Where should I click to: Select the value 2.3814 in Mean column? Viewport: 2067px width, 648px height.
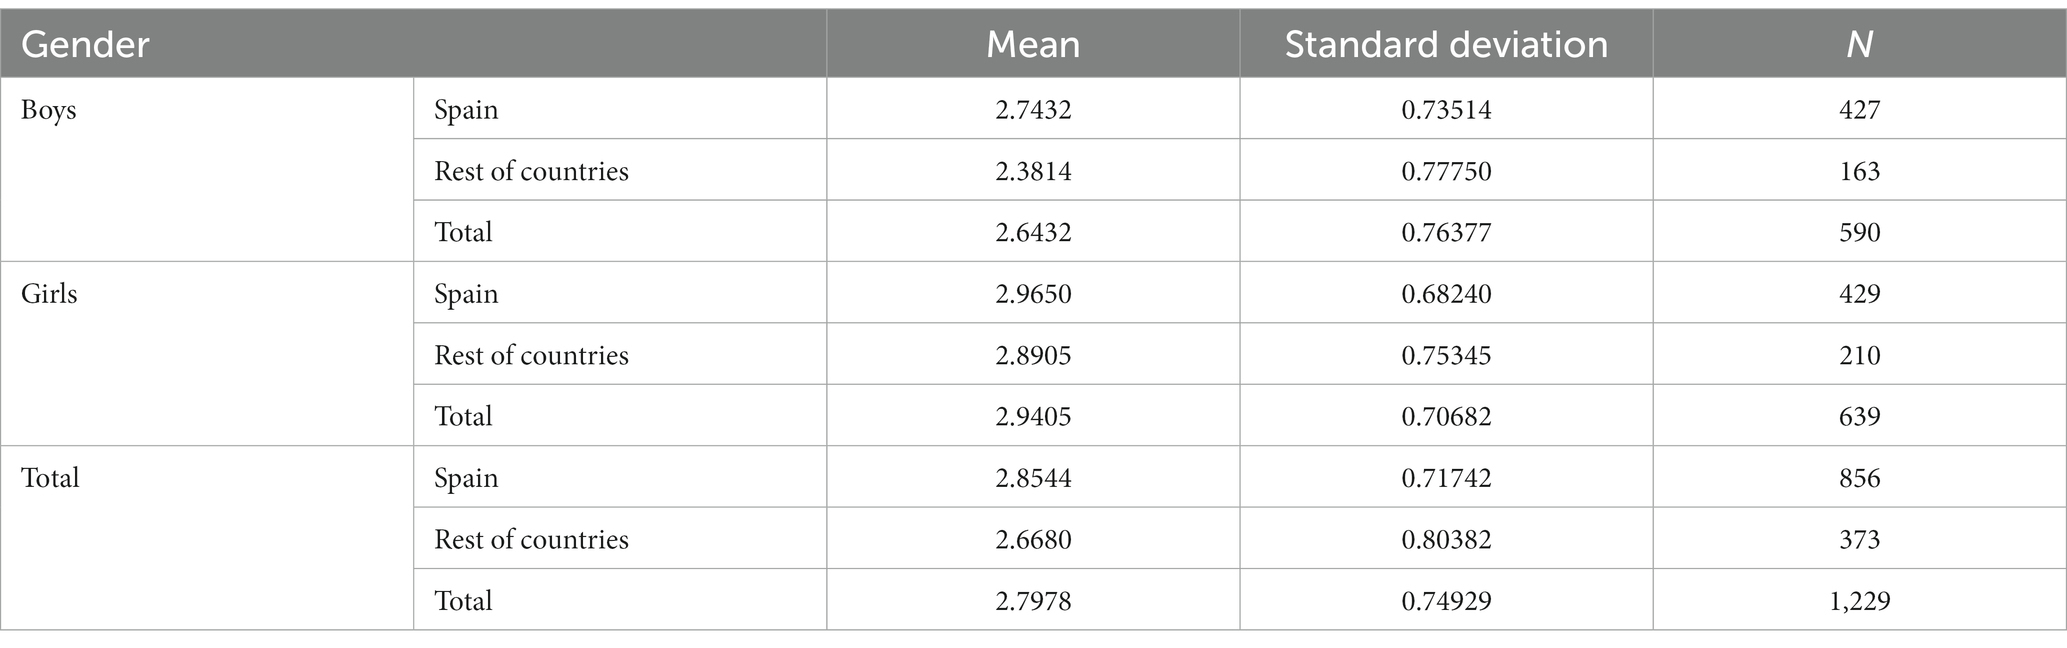pyautogui.click(x=1033, y=171)
